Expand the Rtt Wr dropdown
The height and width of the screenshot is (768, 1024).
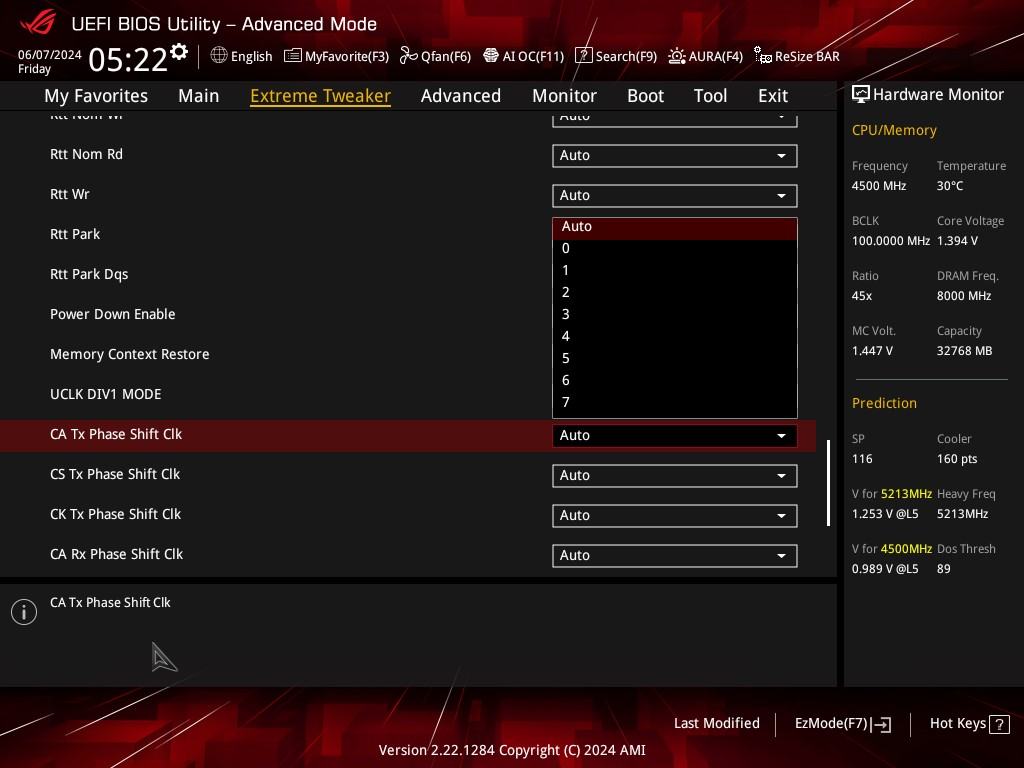point(675,195)
